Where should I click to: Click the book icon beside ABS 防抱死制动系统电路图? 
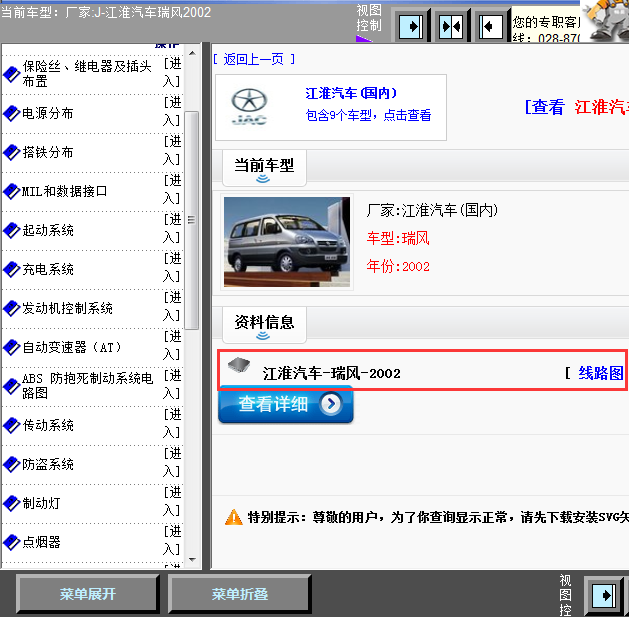(x=11, y=386)
